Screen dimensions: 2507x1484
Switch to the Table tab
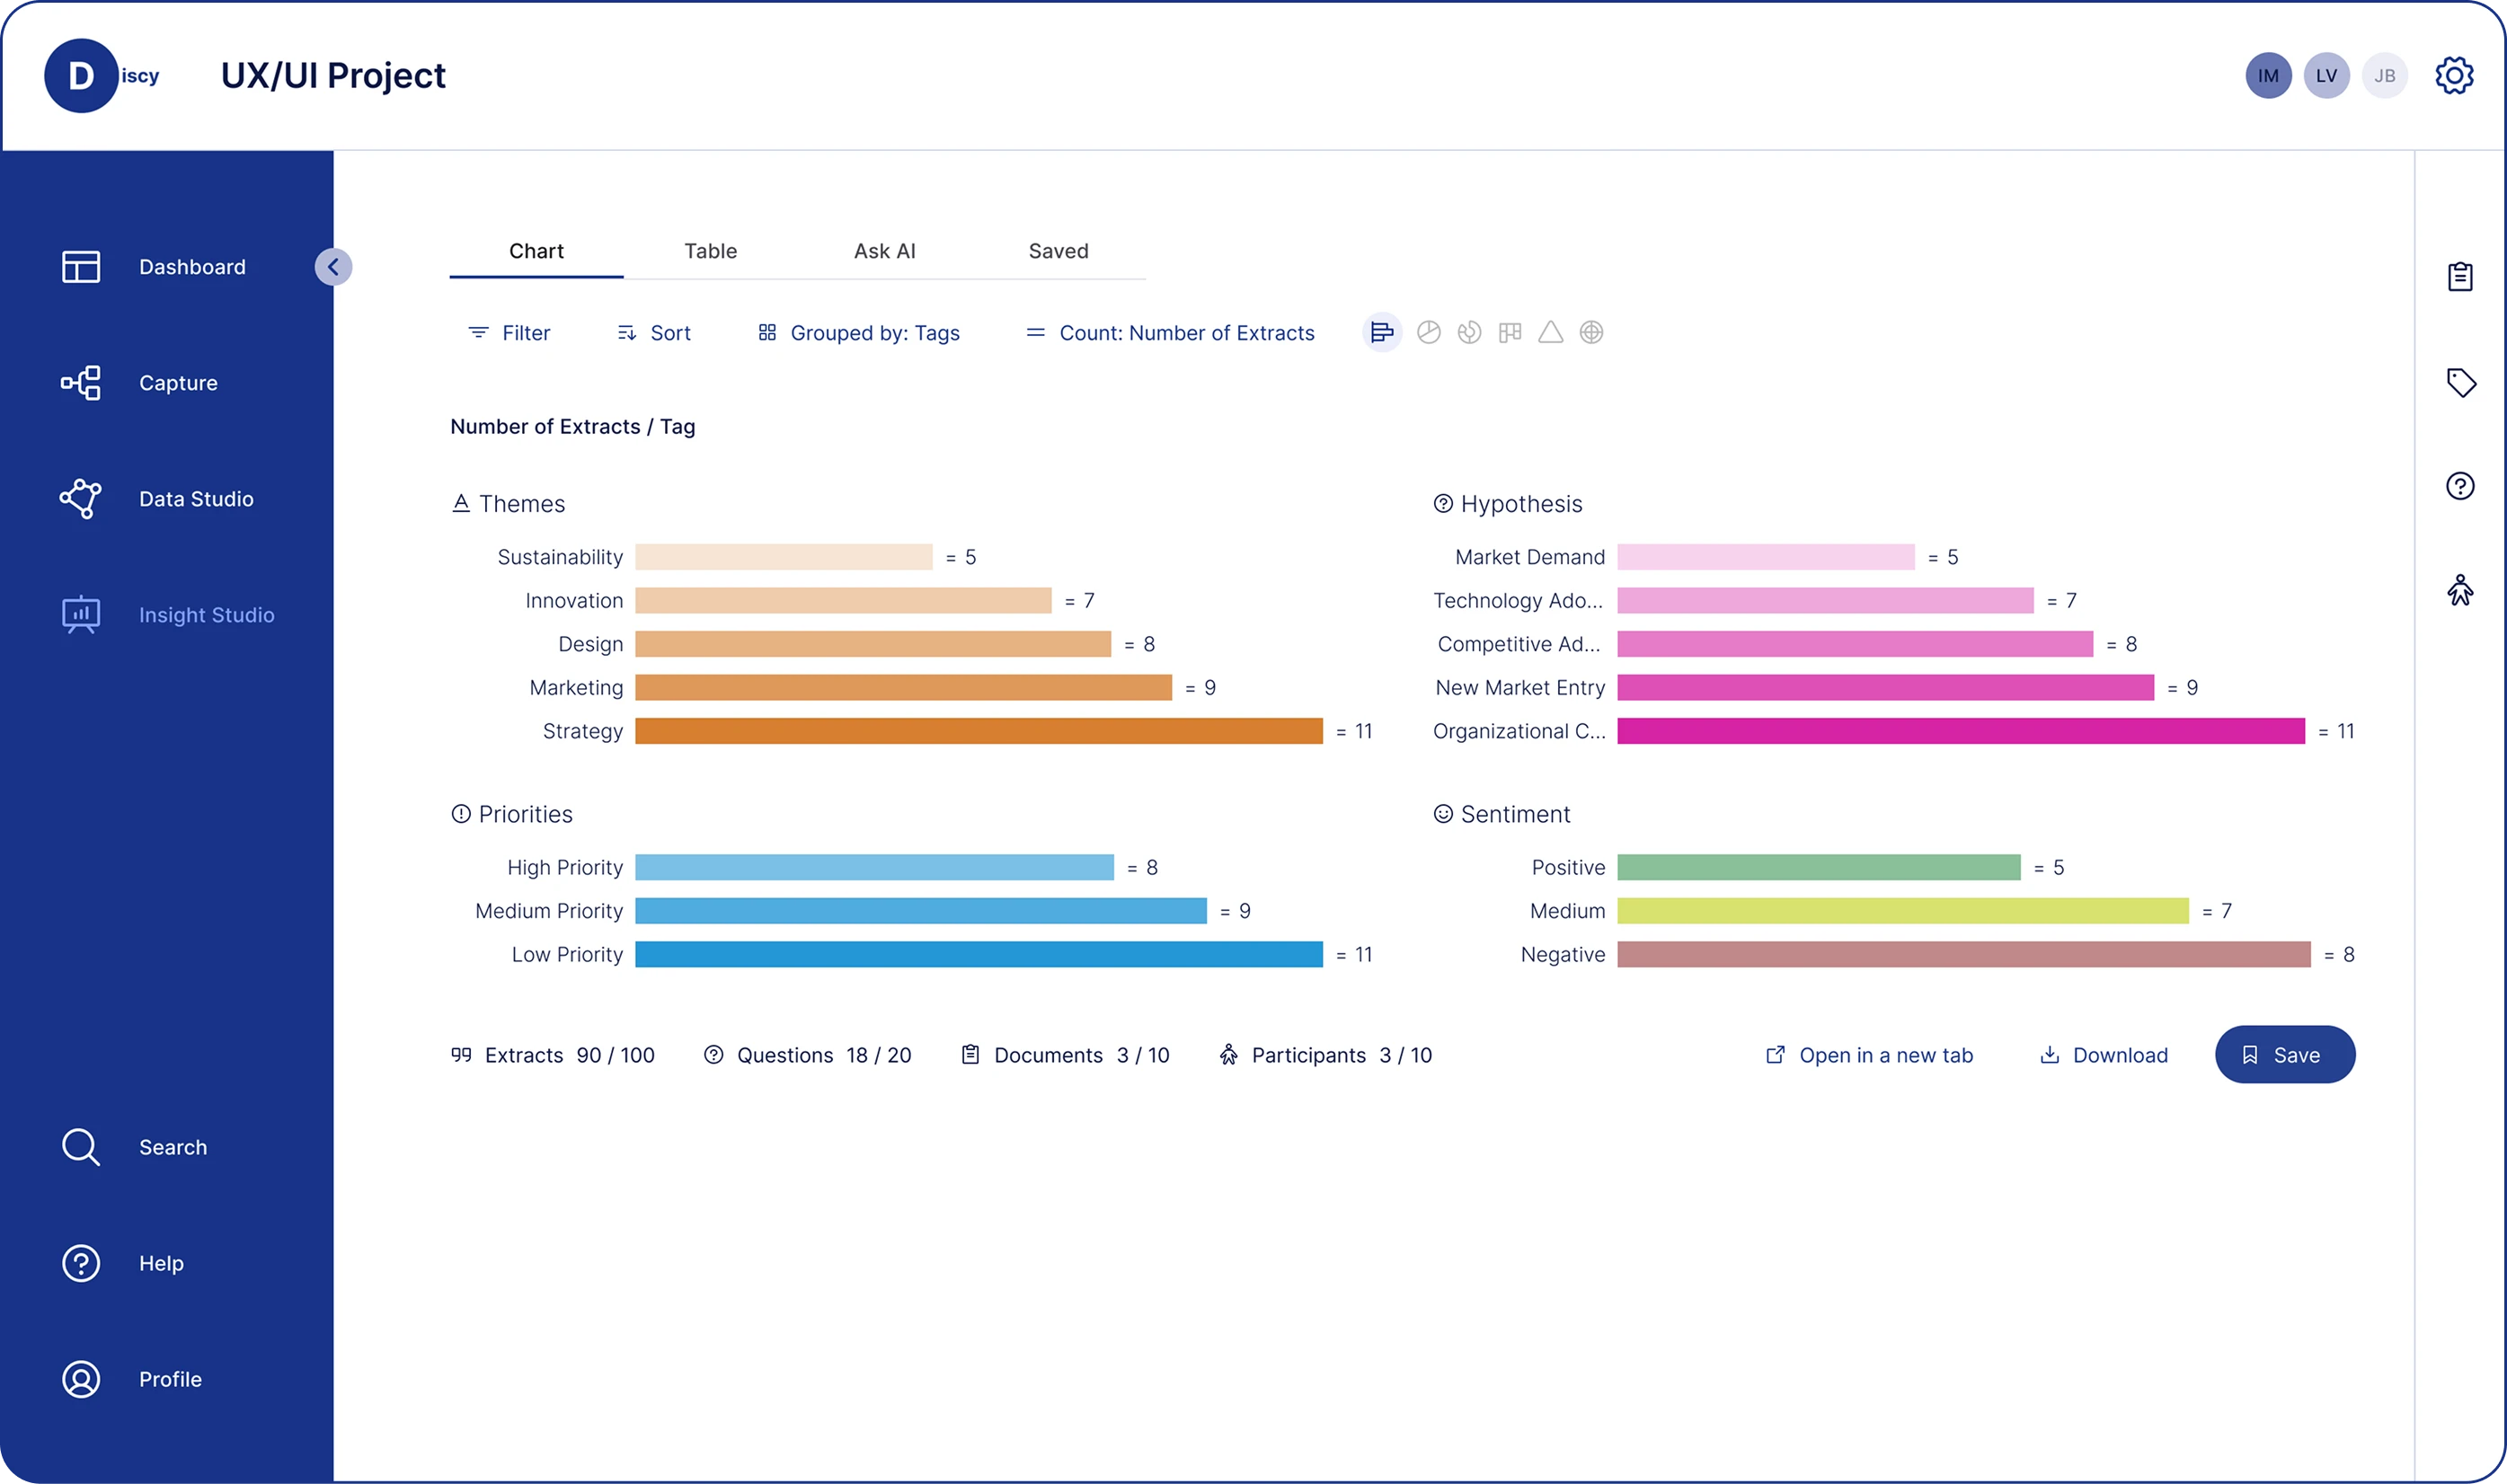(710, 251)
